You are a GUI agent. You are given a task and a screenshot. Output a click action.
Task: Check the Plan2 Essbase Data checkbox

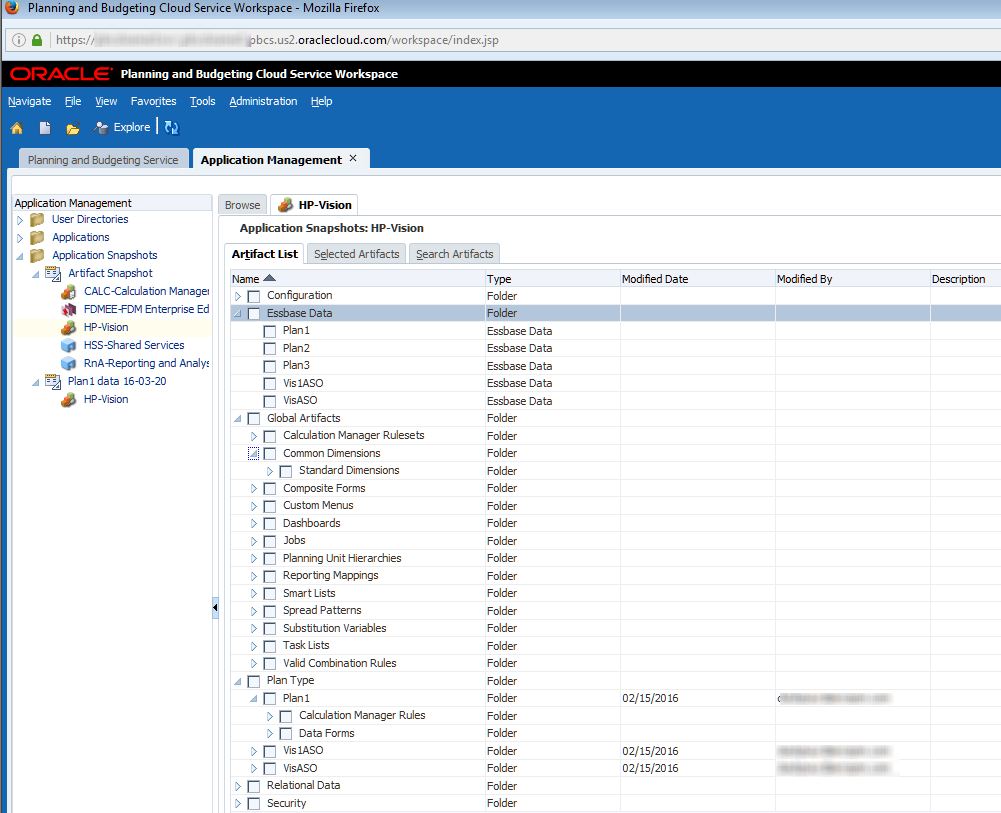click(x=270, y=348)
